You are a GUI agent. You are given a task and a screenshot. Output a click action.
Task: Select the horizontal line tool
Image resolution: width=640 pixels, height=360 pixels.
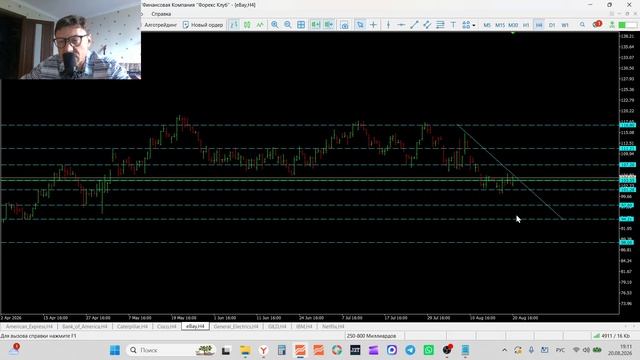(401, 25)
